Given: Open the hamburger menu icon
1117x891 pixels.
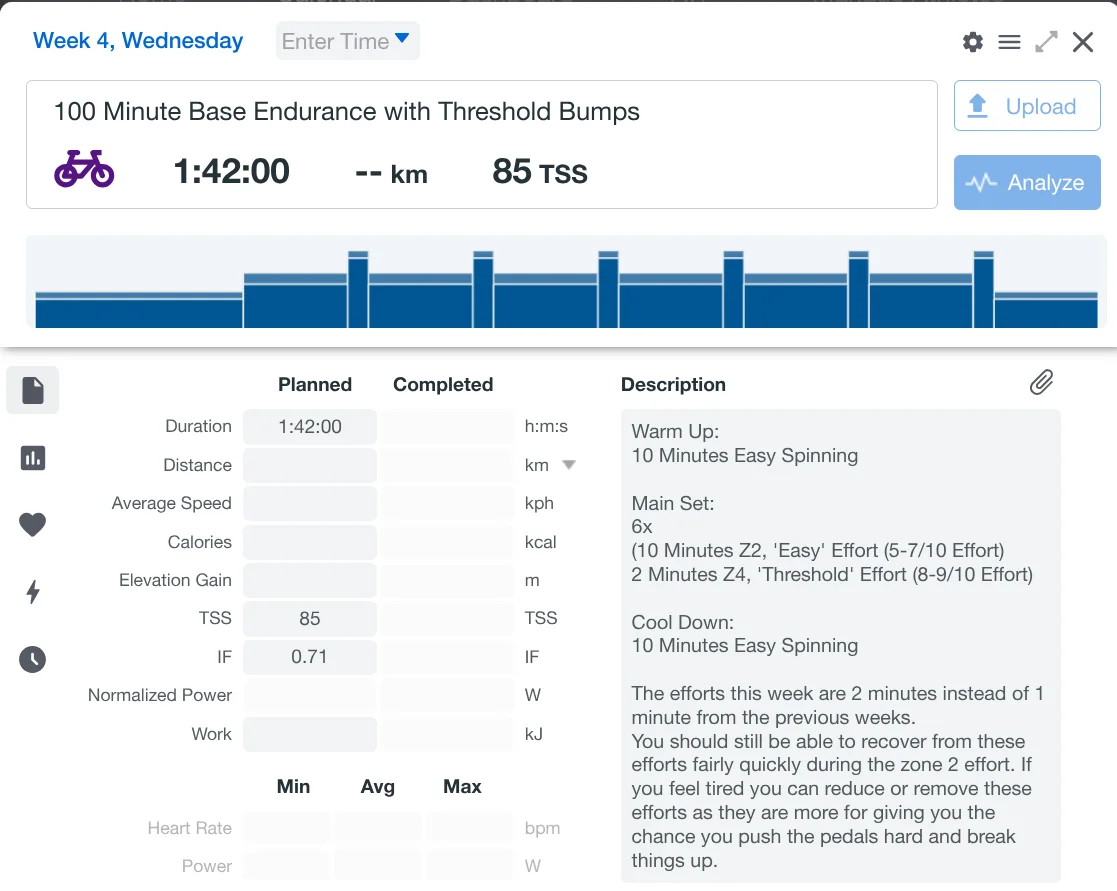Looking at the screenshot, I should tap(1009, 42).
